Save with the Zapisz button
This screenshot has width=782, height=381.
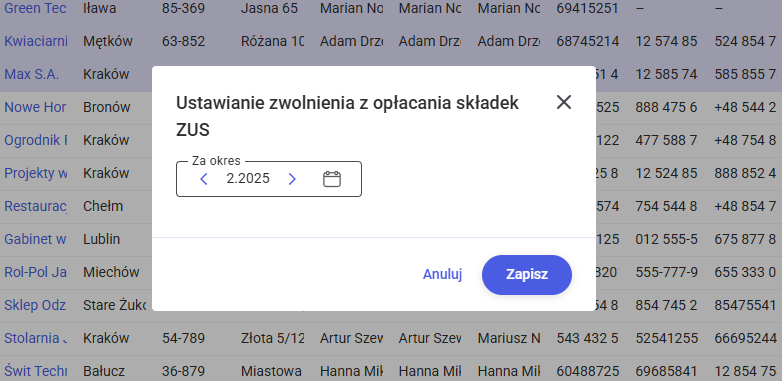pos(527,275)
